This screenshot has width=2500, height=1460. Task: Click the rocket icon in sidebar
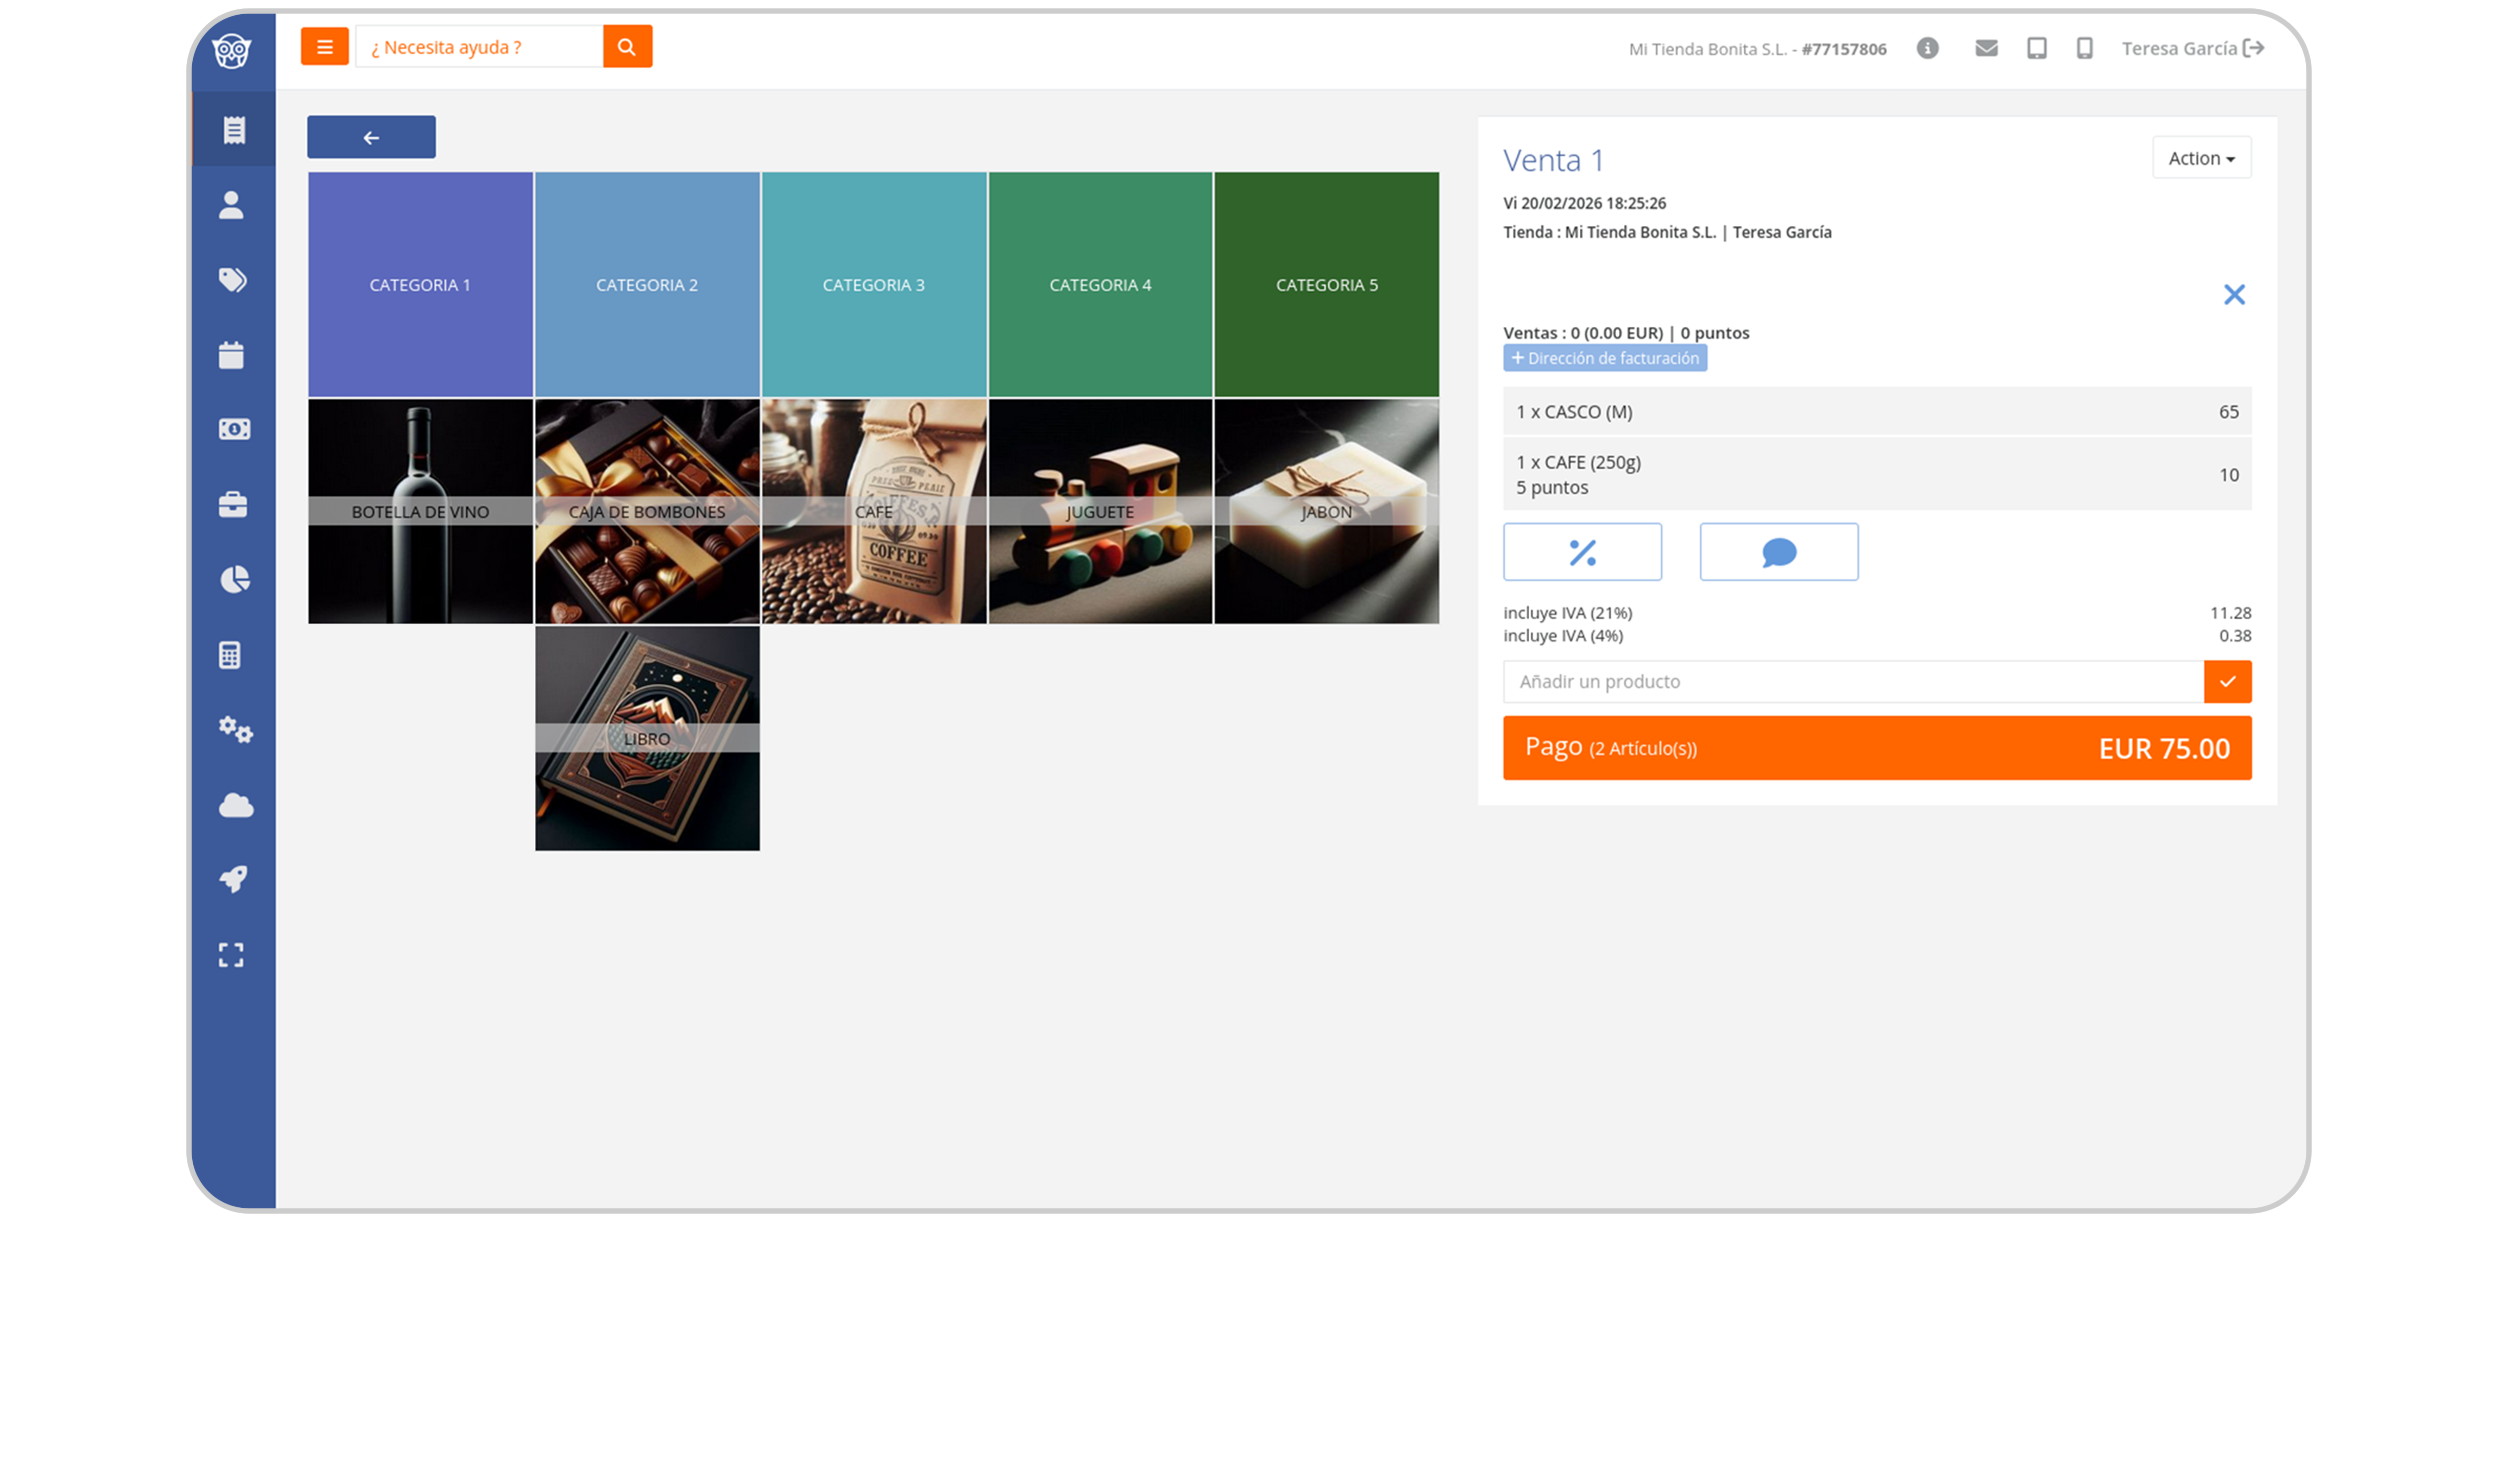[x=233, y=879]
